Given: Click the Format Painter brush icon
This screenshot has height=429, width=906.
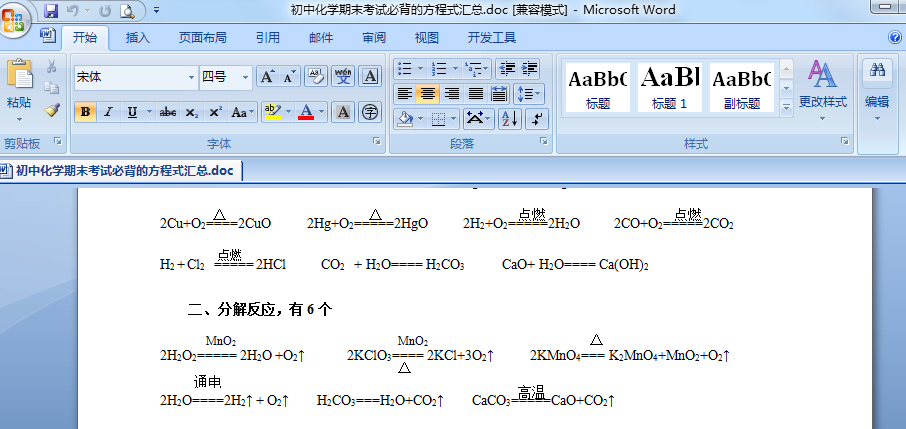Looking at the screenshot, I should (52, 110).
